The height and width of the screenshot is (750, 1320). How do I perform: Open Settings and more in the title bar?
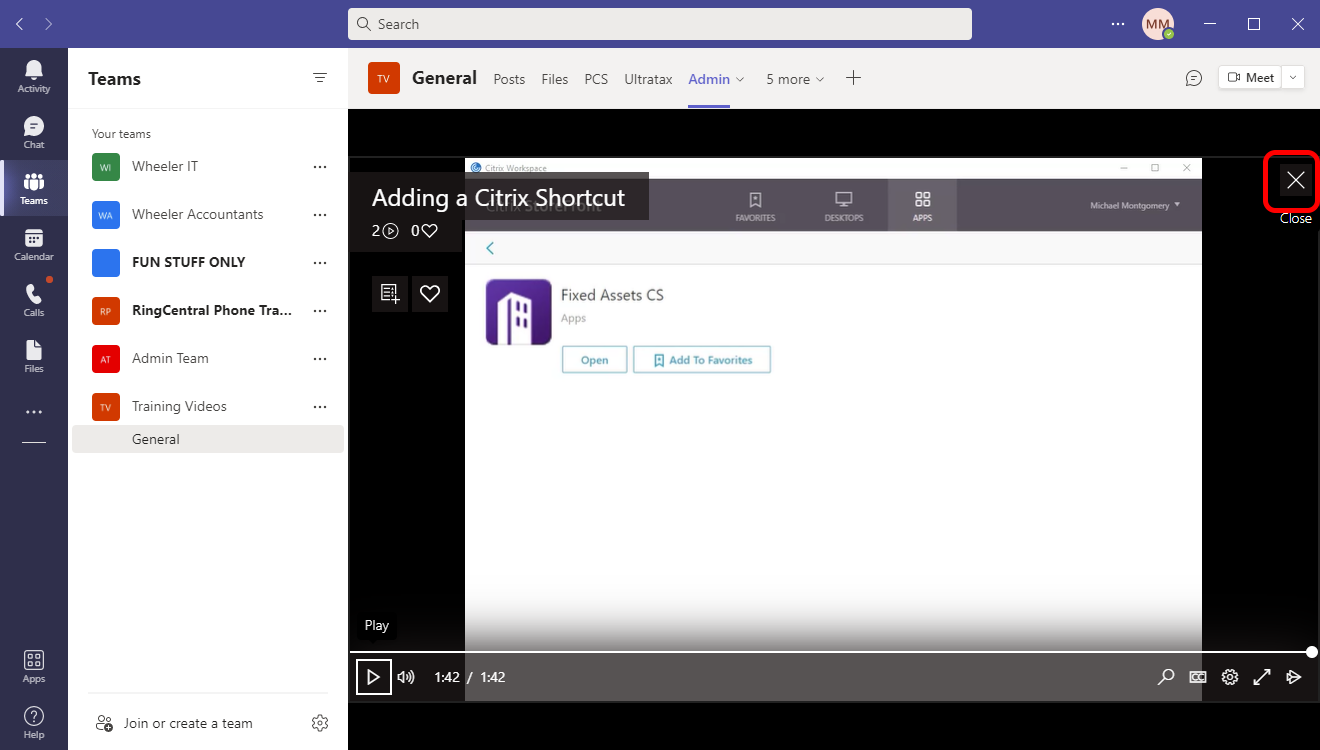point(1118,23)
